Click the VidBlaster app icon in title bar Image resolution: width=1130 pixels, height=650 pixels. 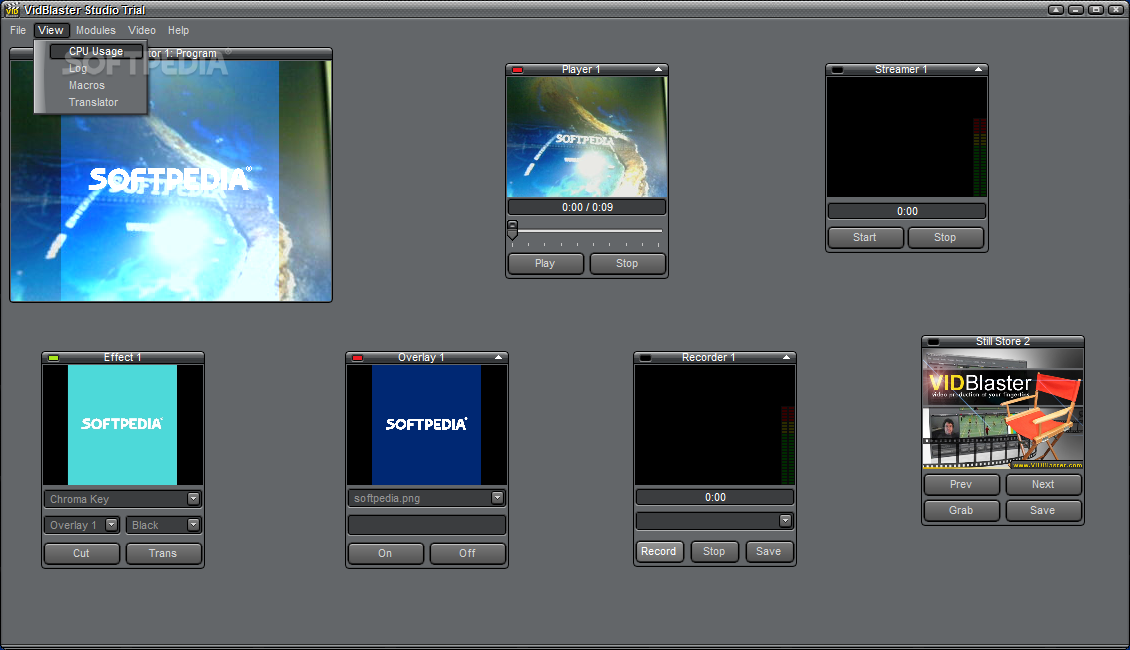click(12, 9)
